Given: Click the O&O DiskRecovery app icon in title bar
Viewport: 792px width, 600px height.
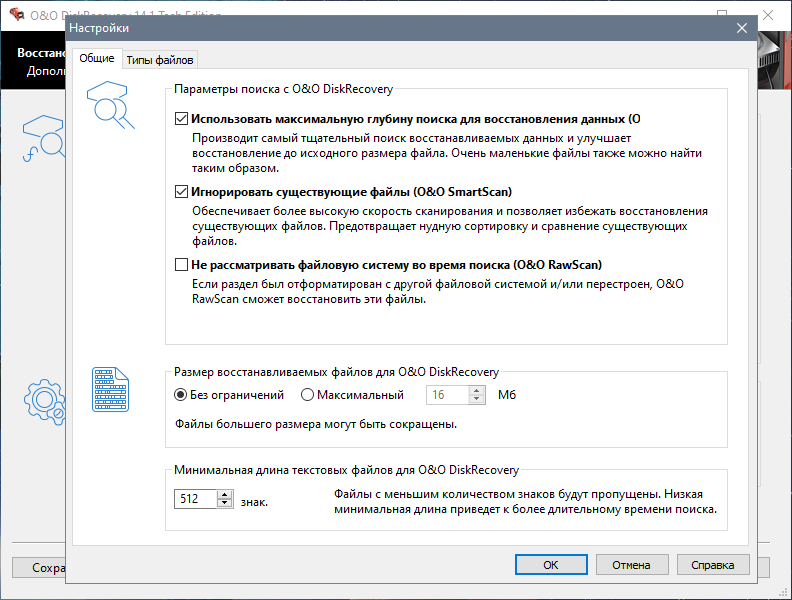Looking at the screenshot, I should (x=17, y=14).
